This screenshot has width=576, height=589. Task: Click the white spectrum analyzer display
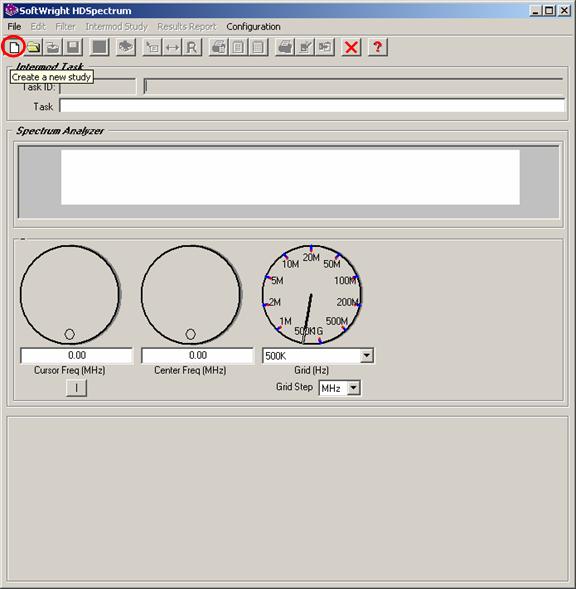coord(290,177)
